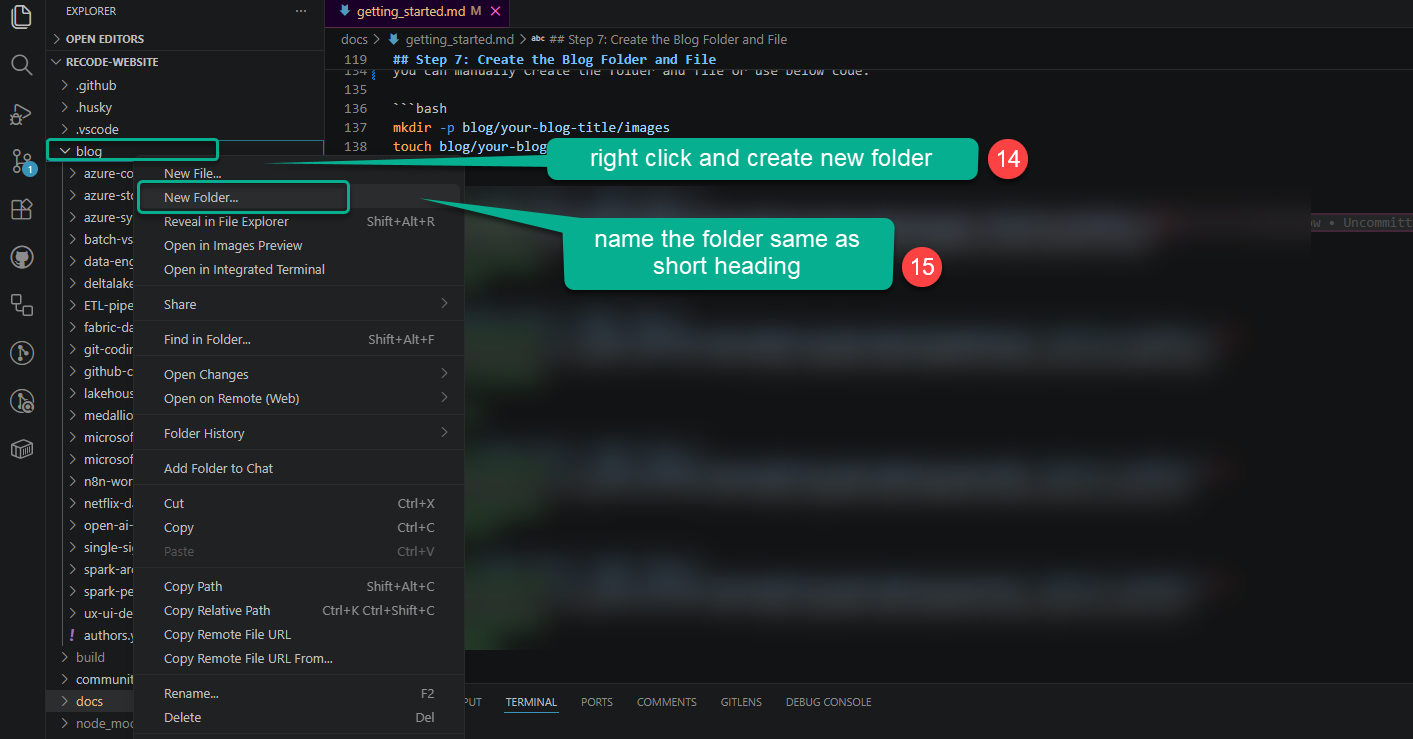Choose Copy Remote File URL From...
Viewport: 1413px width, 739px height.
(299, 659)
